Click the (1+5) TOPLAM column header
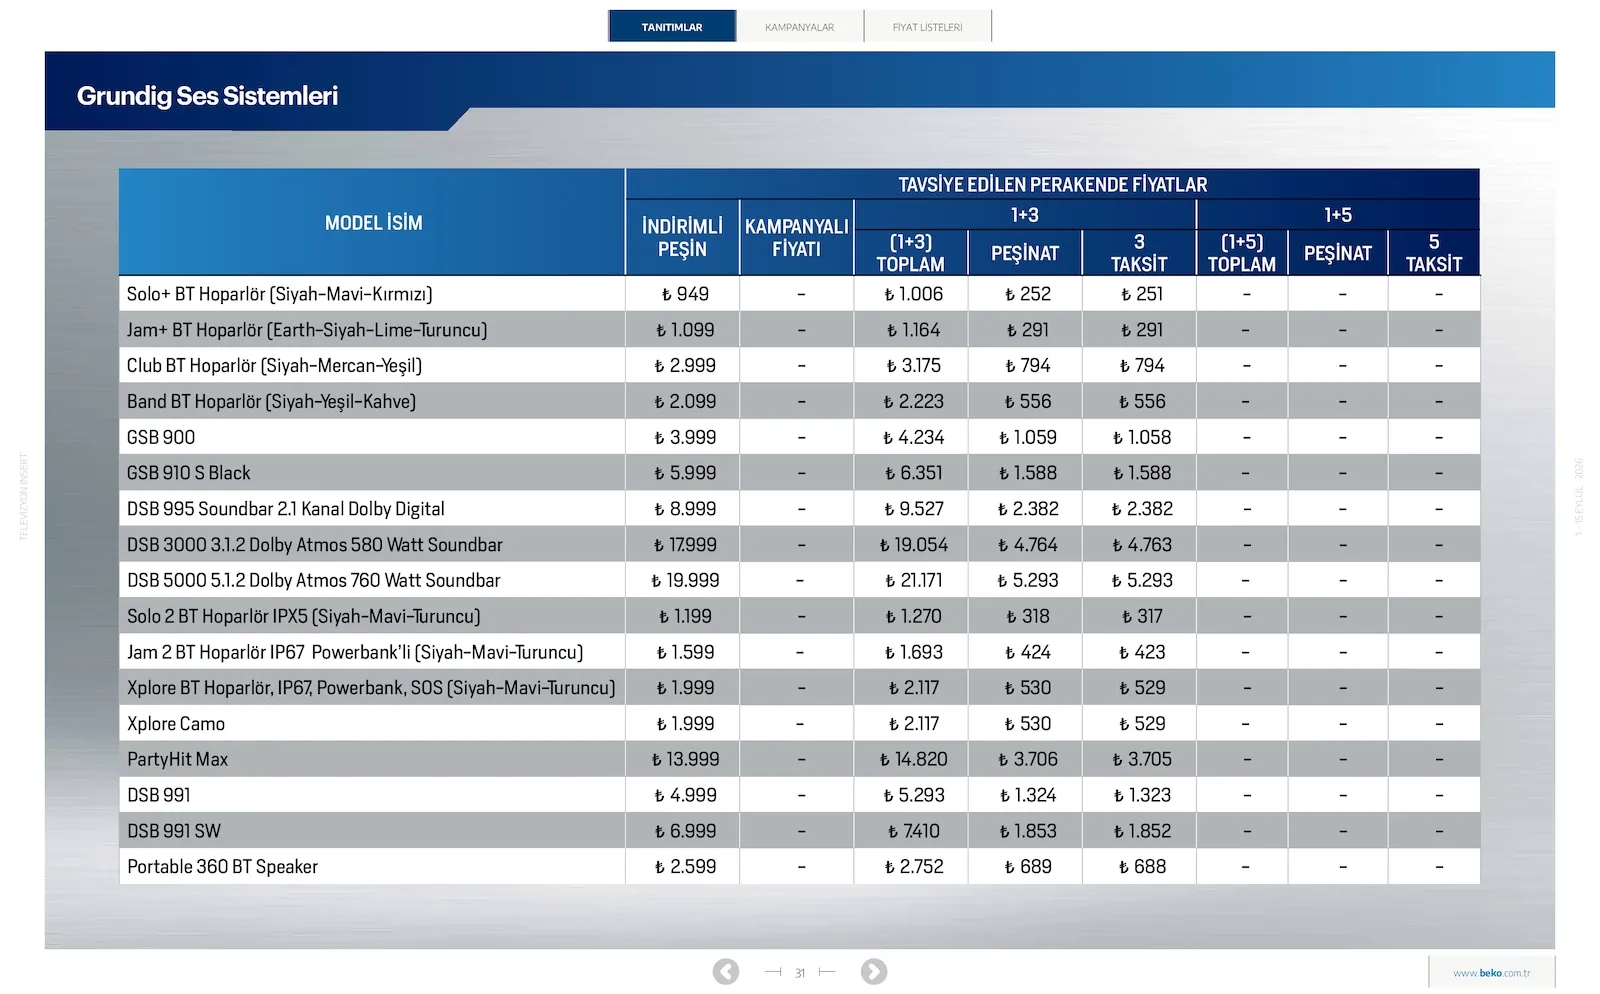 (x=1242, y=253)
